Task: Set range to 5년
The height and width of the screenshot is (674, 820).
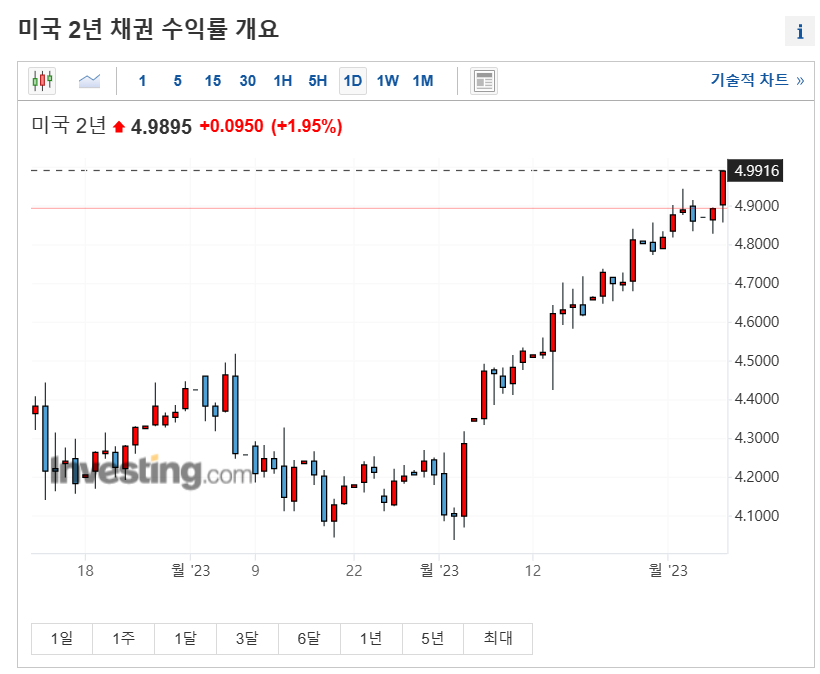Action: tap(432, 638)
